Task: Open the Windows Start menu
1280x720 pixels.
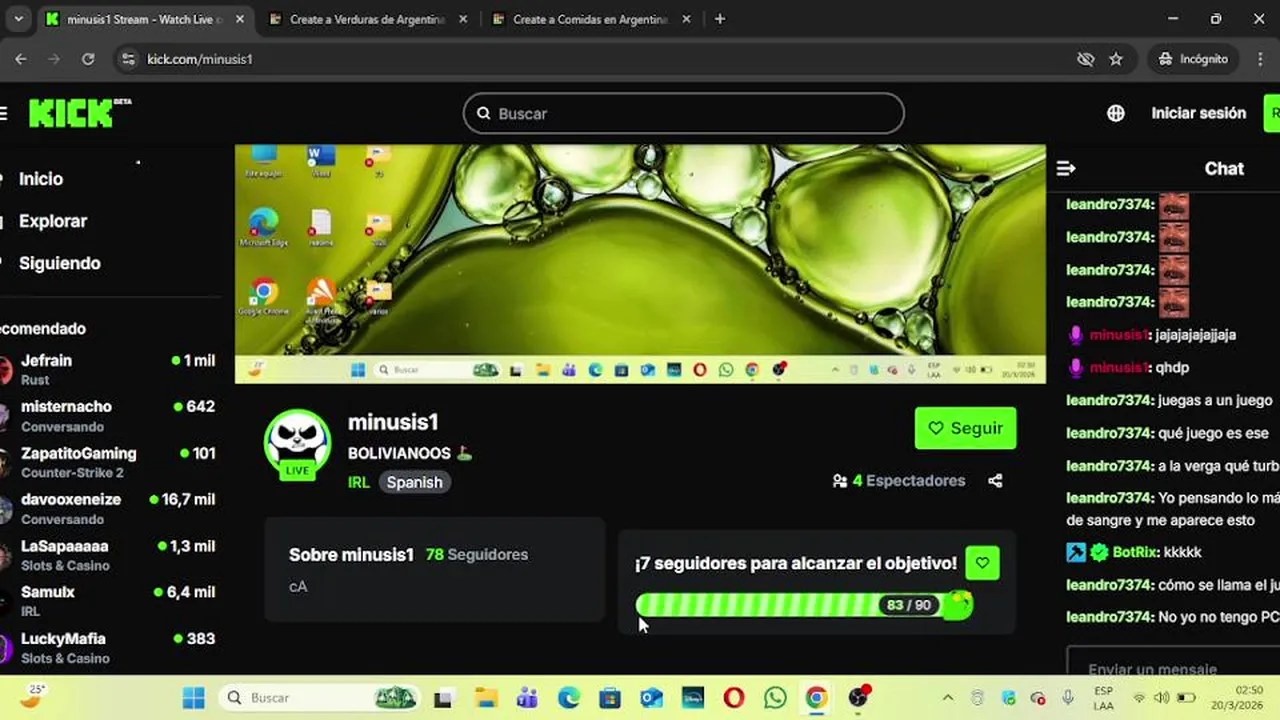Action: [x=193, y=698]
